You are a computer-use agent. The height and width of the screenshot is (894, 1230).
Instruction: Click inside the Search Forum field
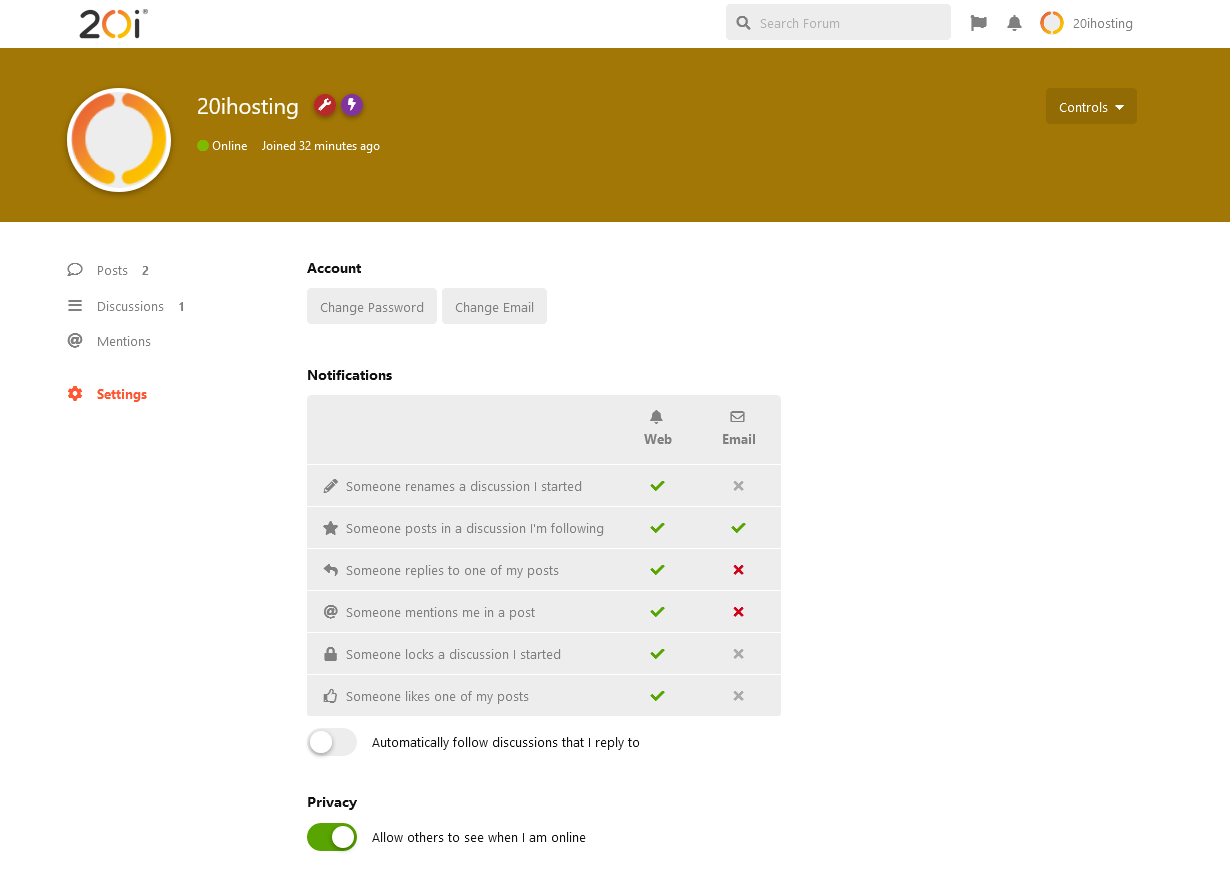click(838, 22)
